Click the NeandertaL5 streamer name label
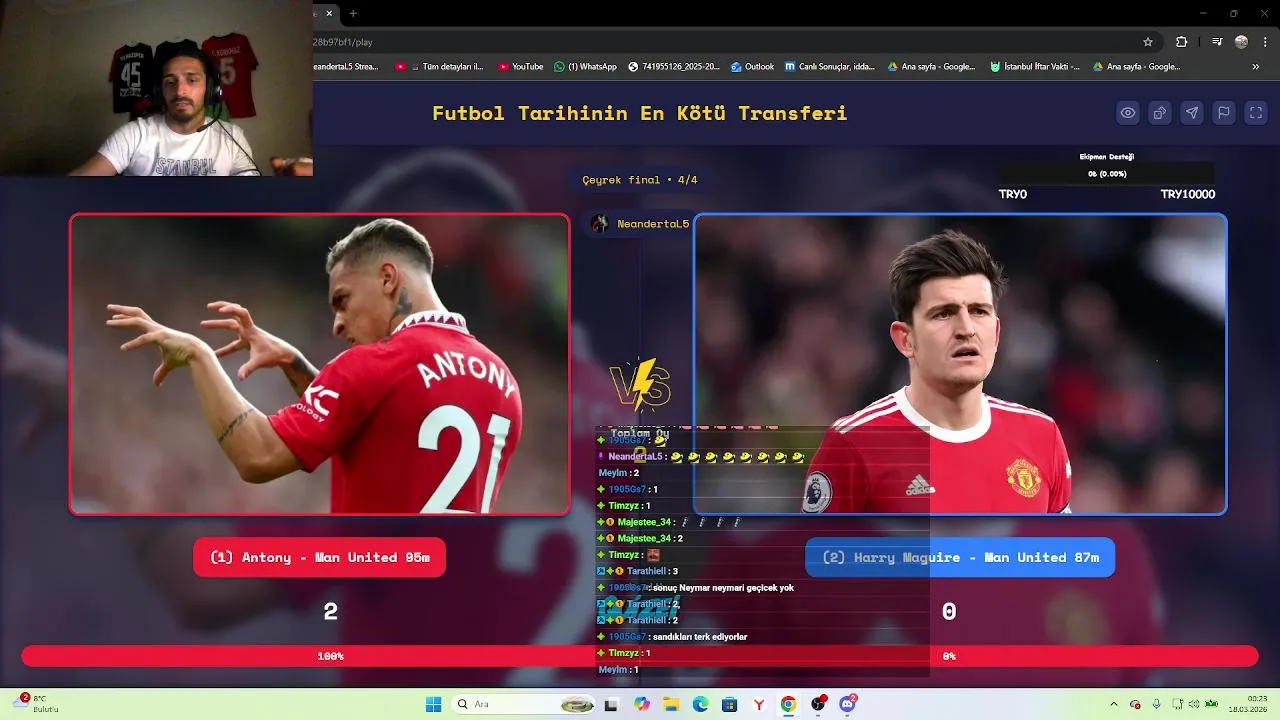 [x=653, y=224]
